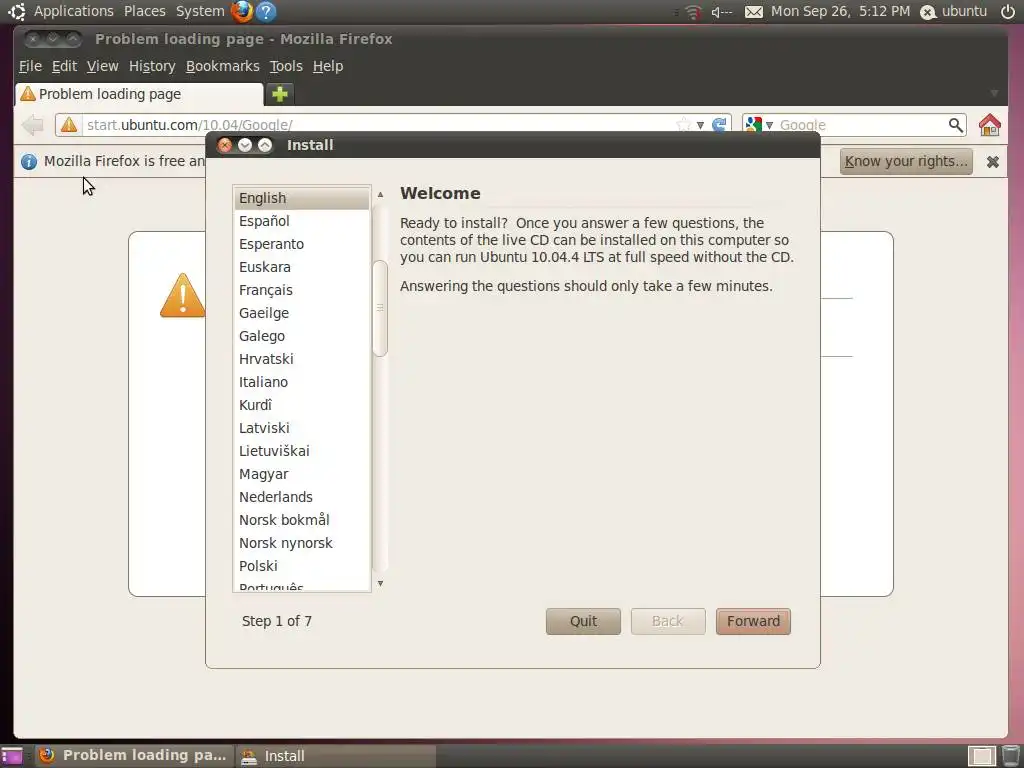Click the Show Desktop icon in bottom panel
Screen dimensions: 1024x768
[11, 756]
